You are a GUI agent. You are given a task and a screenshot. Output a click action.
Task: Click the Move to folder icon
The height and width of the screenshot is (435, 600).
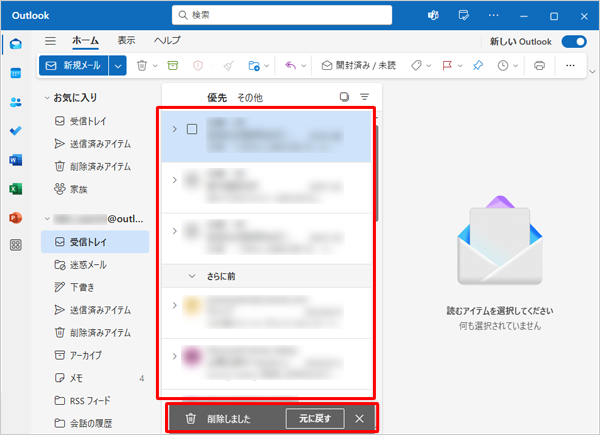254,66
